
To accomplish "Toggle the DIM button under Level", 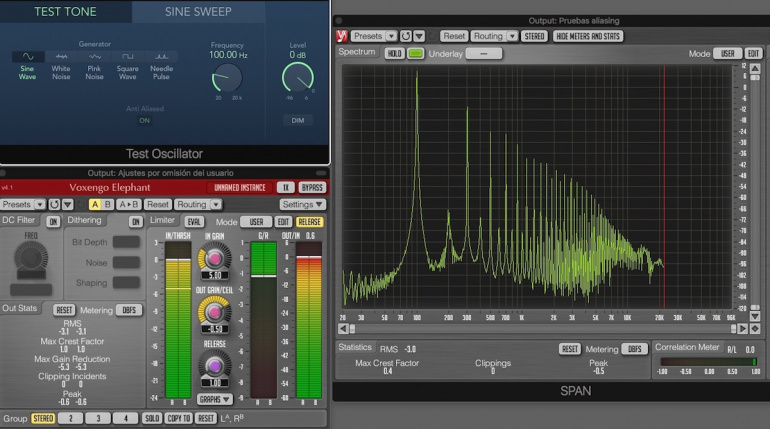I will [x=298, y=120].
